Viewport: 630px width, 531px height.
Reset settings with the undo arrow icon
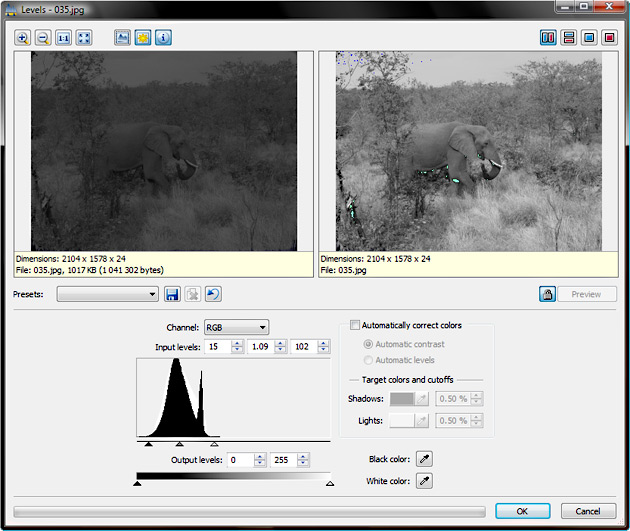213,294
